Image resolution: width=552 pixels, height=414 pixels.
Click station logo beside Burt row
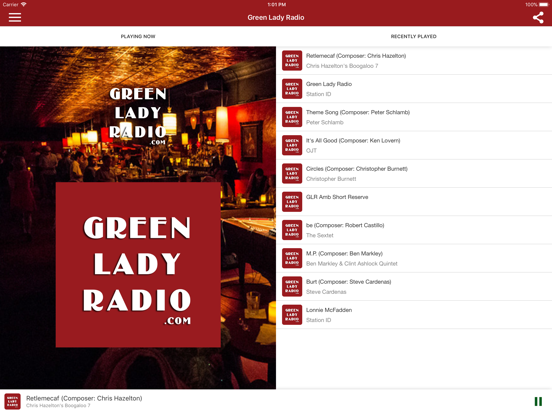(292, 287)
